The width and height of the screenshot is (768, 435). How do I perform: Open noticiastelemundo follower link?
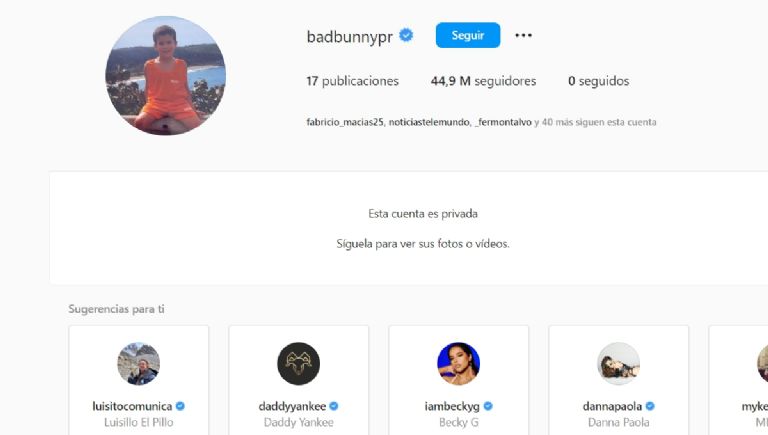(429, 122)
